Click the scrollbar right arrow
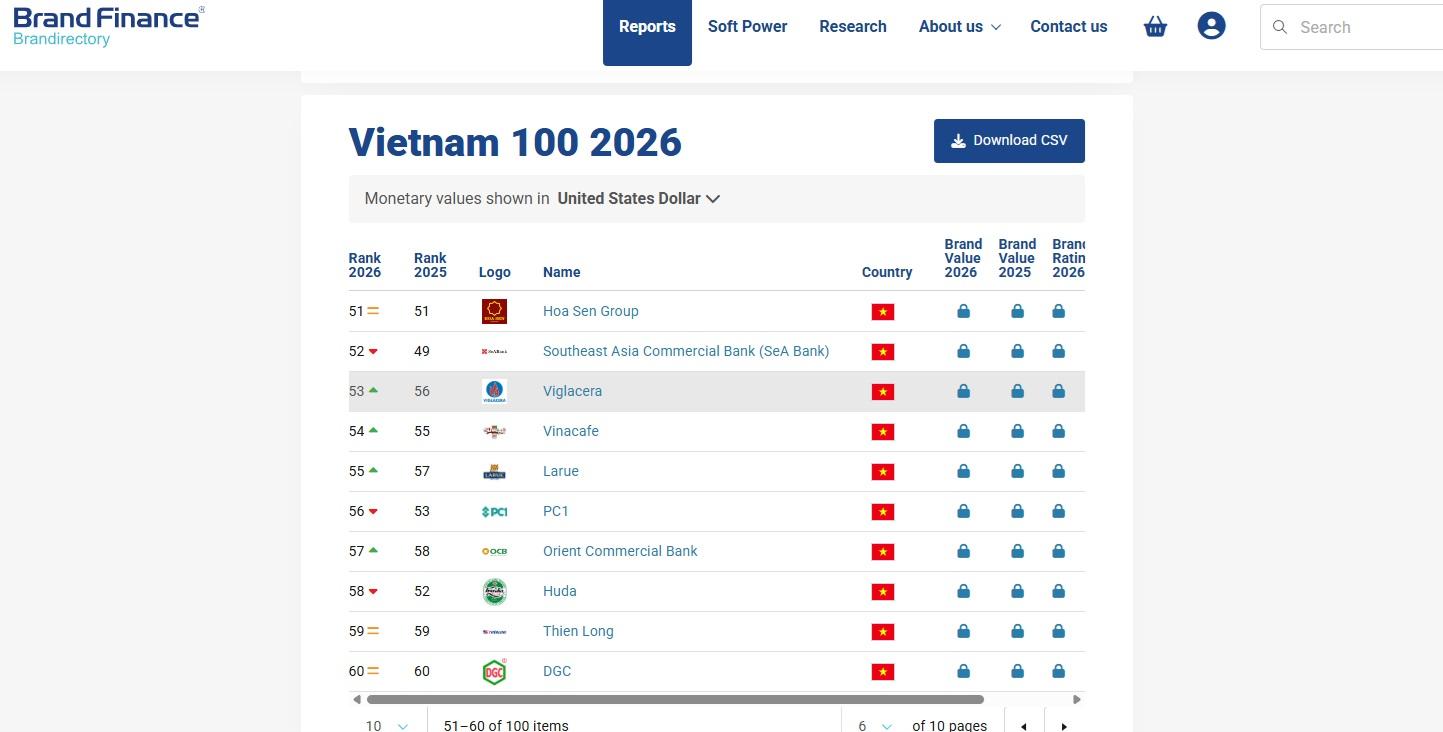The image size is (1443, 732). (x=1077, y=700)
